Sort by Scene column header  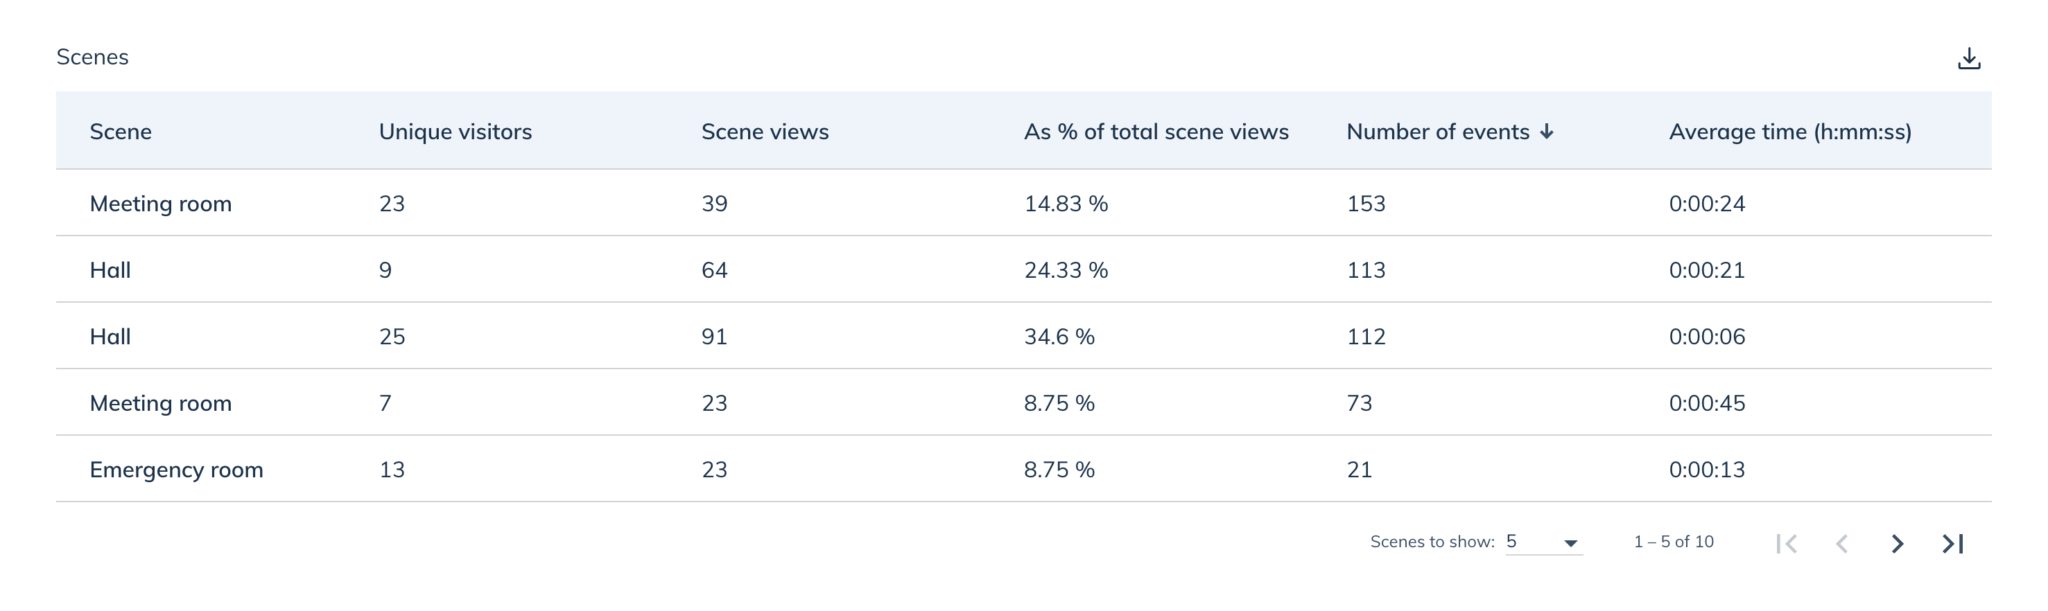click(120, 132)
